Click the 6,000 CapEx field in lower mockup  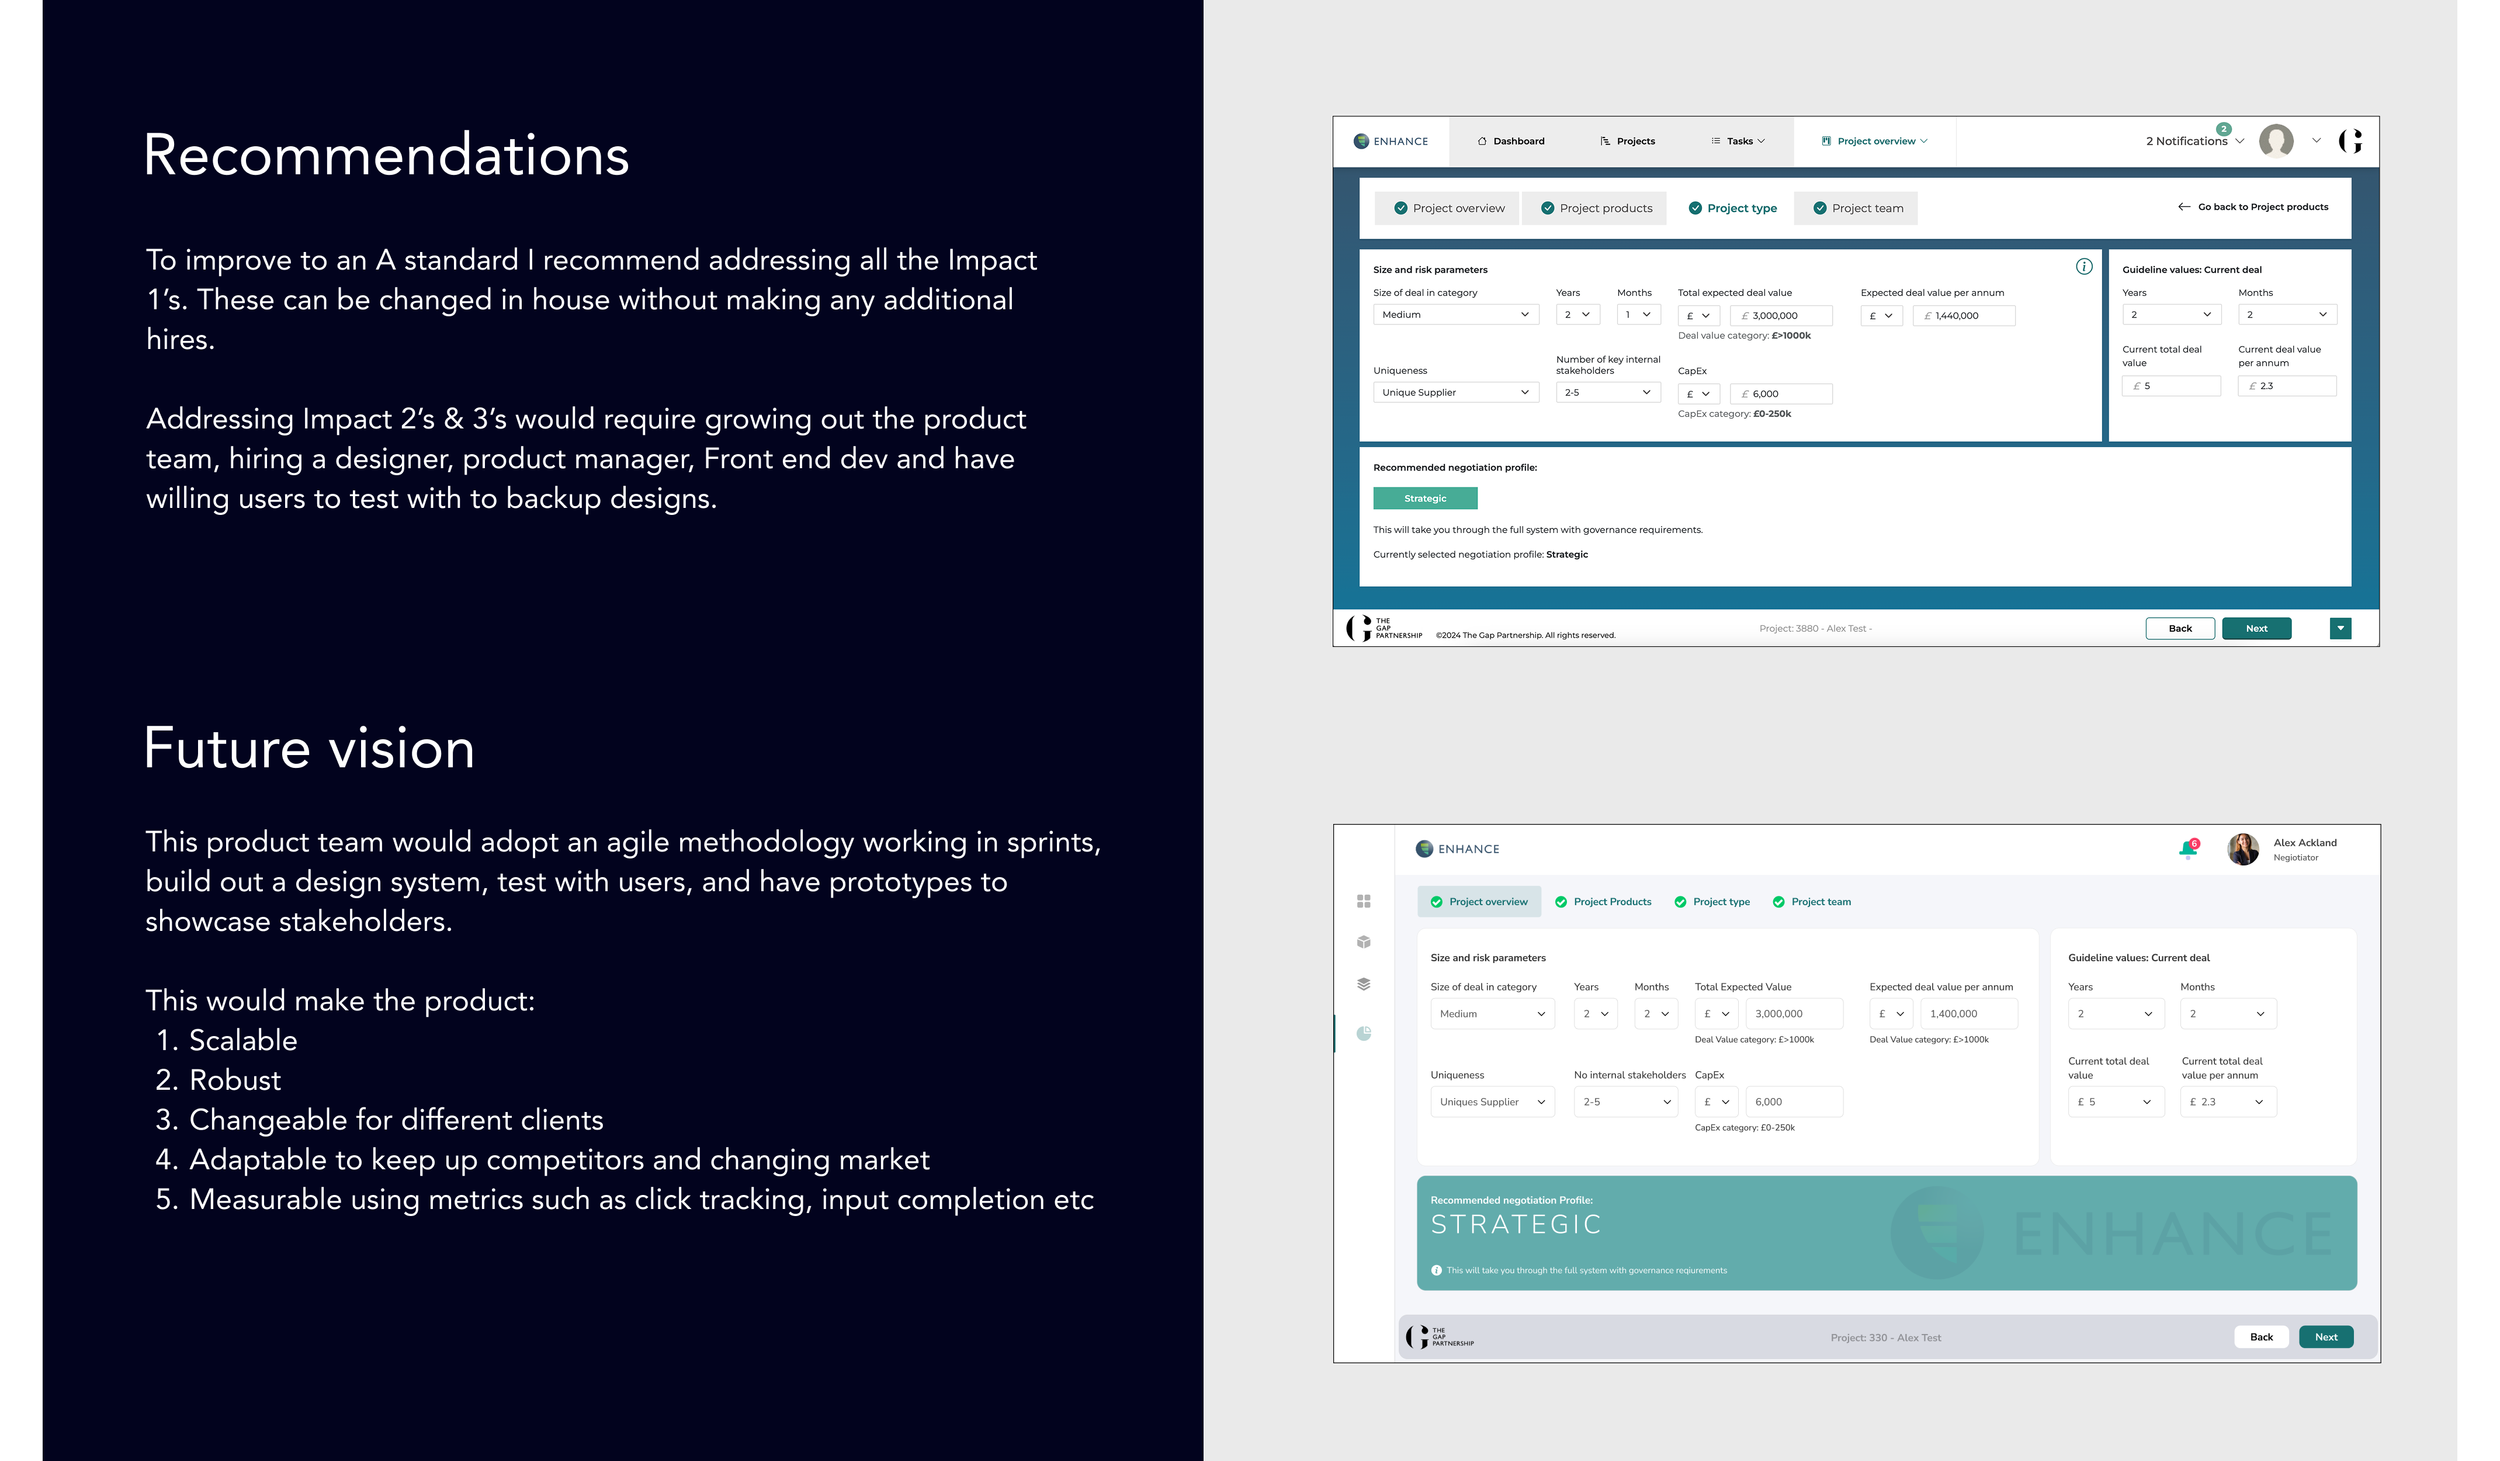[1794, 1102]
